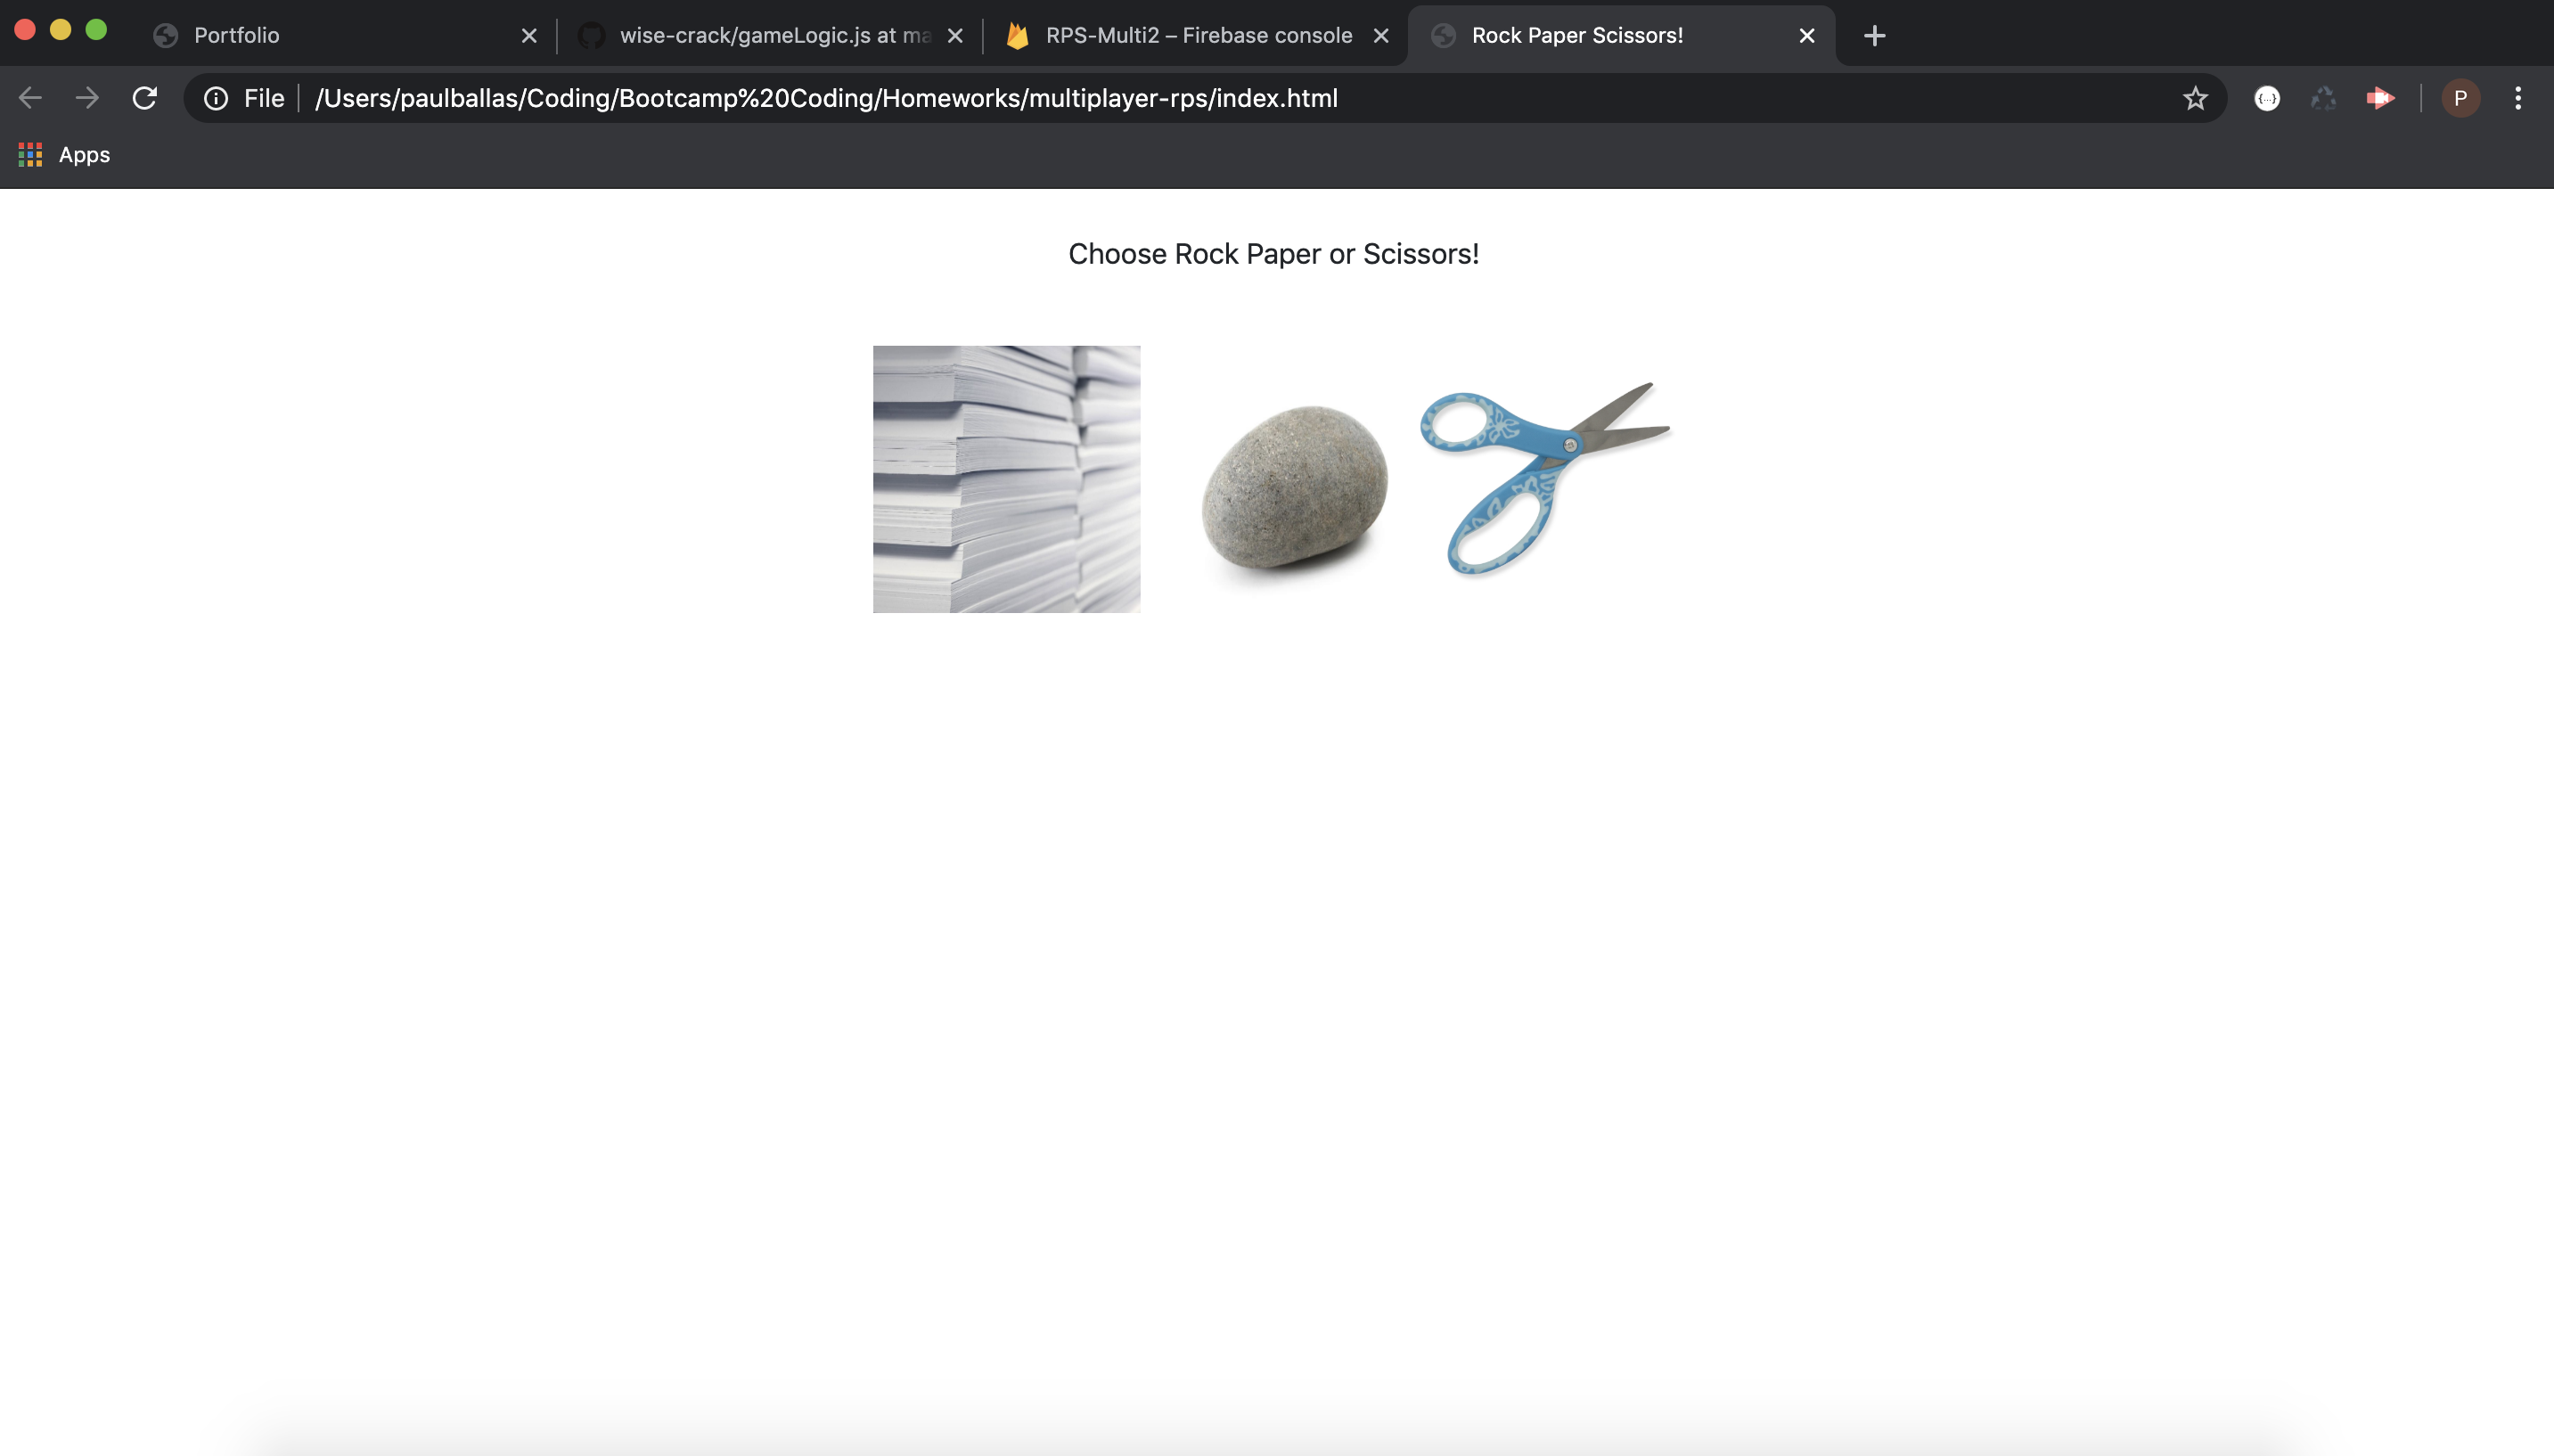Screen dimensions: 2554x1456
Task: Switch to the RPS-Multi2 Firebase console tab
Action: point(1195,36)
